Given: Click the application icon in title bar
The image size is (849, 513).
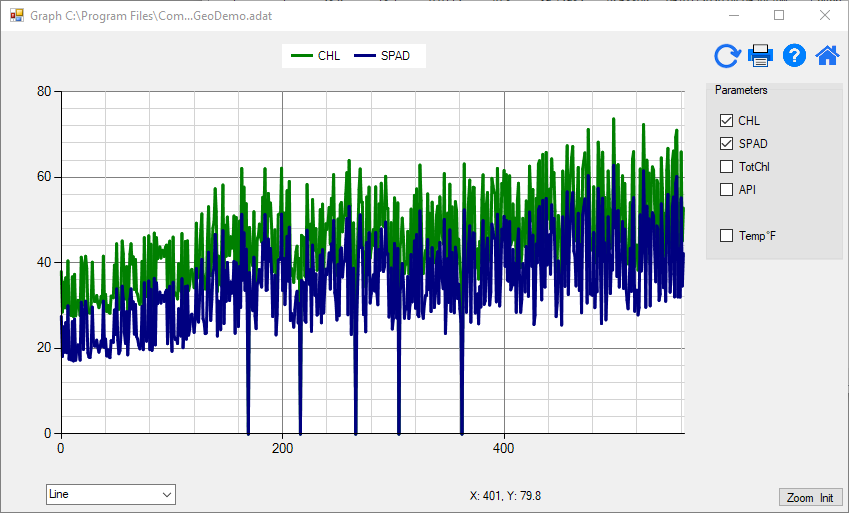Looking at the screenshot, I should click(x=16, y=16).
